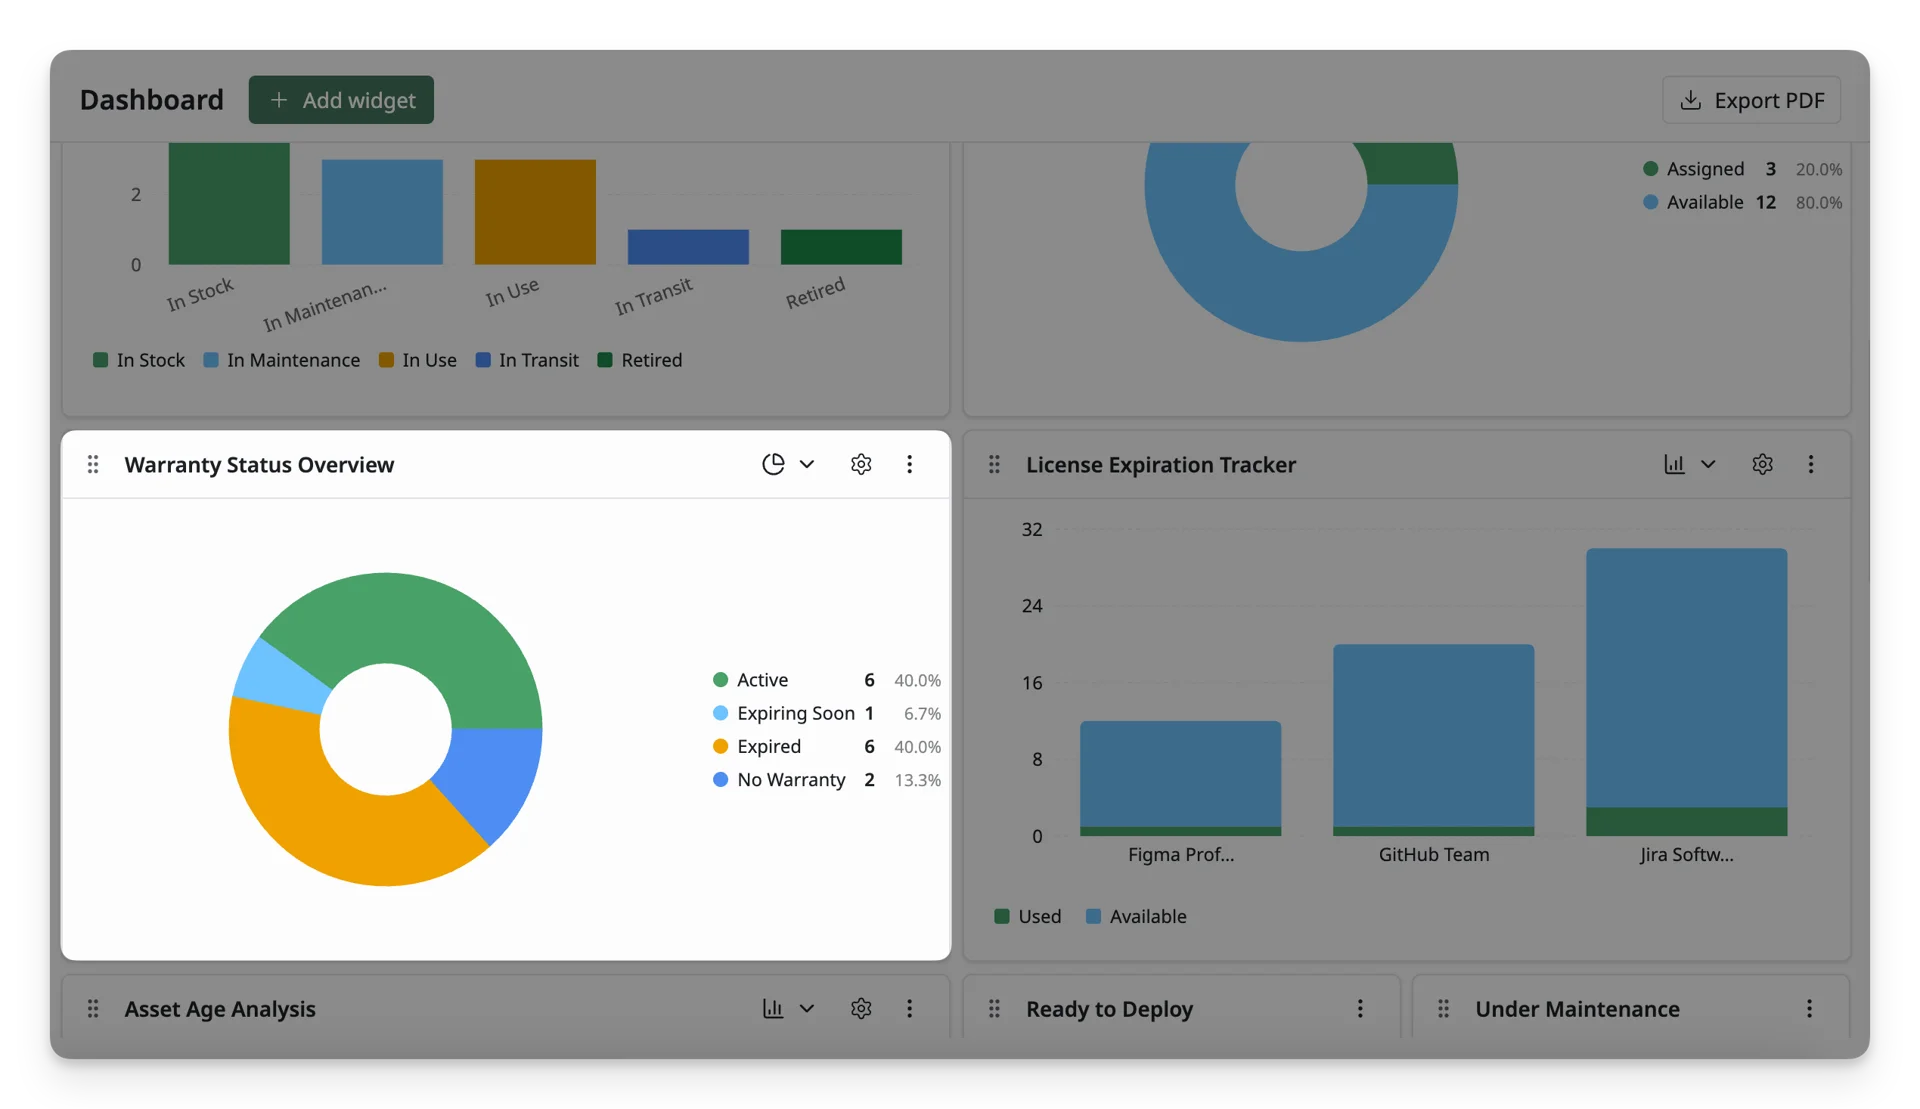Click the Asset Age Analysis title
This screenshot has width=1920, height=1109.
pyautogui.click(x=220, y=1008)
